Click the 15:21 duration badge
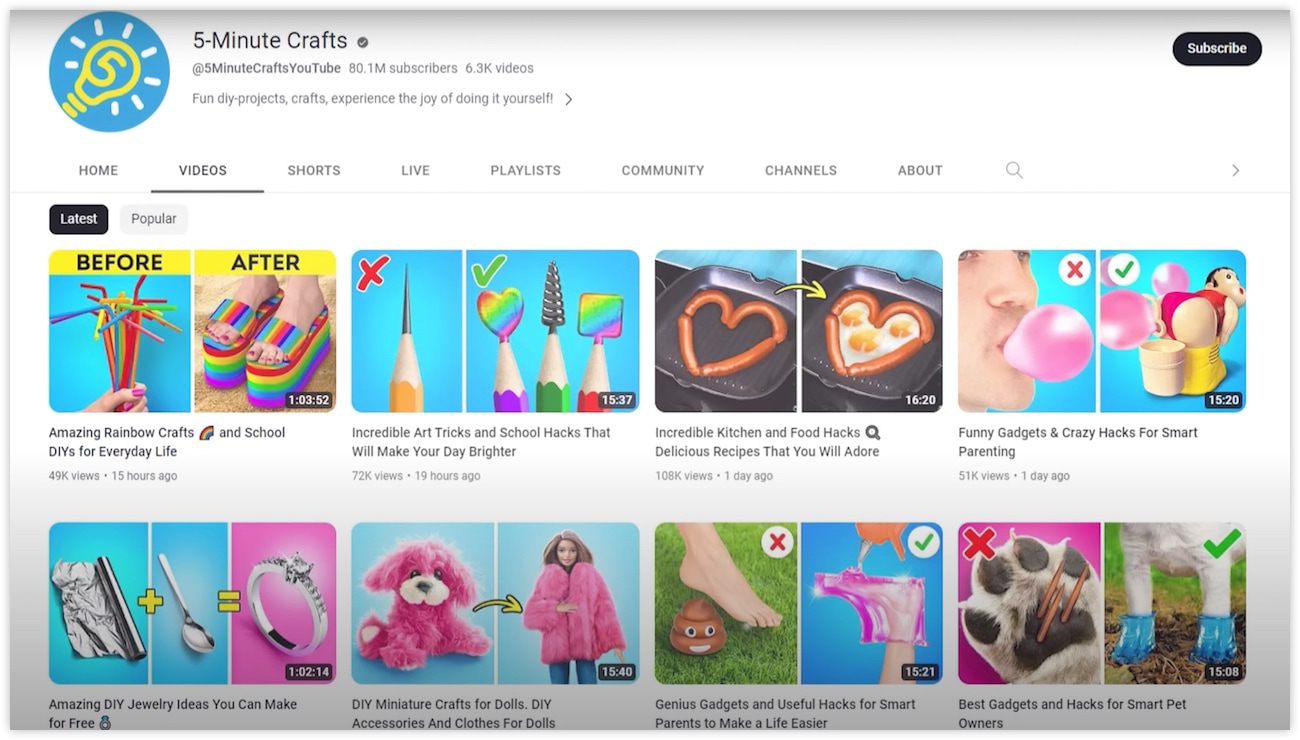 920,672
